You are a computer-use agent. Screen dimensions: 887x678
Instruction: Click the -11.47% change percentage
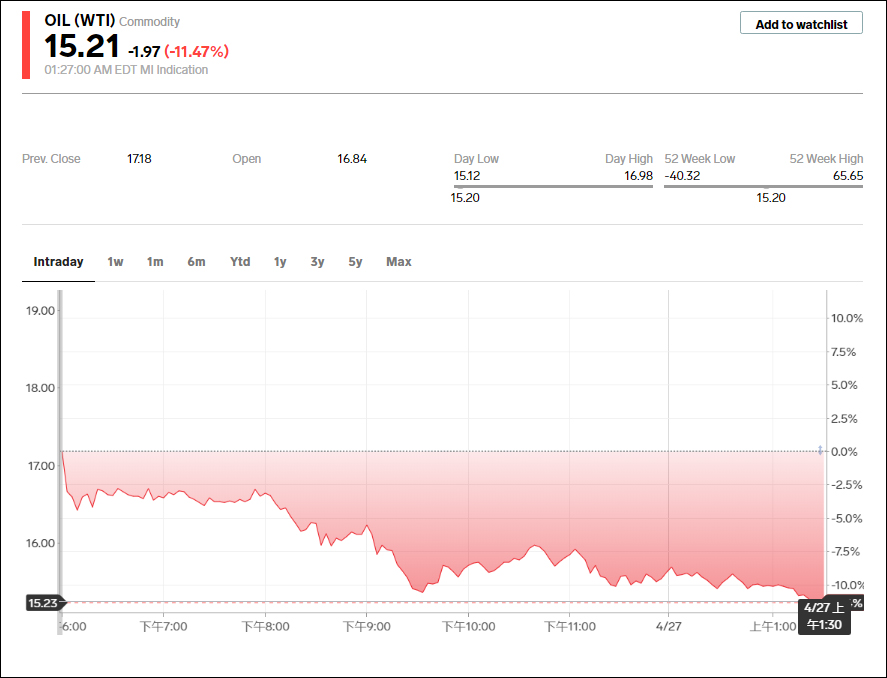click(x=197, y=51)
